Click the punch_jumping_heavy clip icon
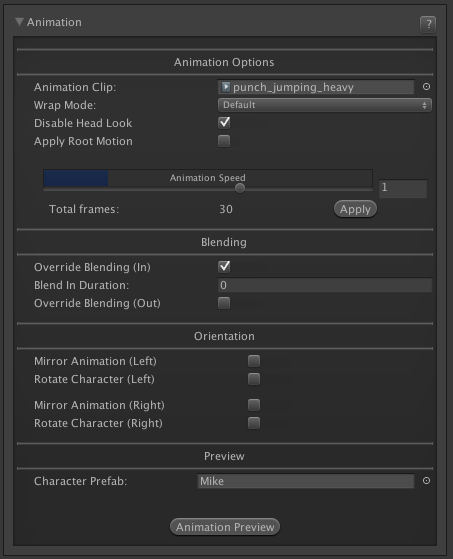 coord(226,87)
